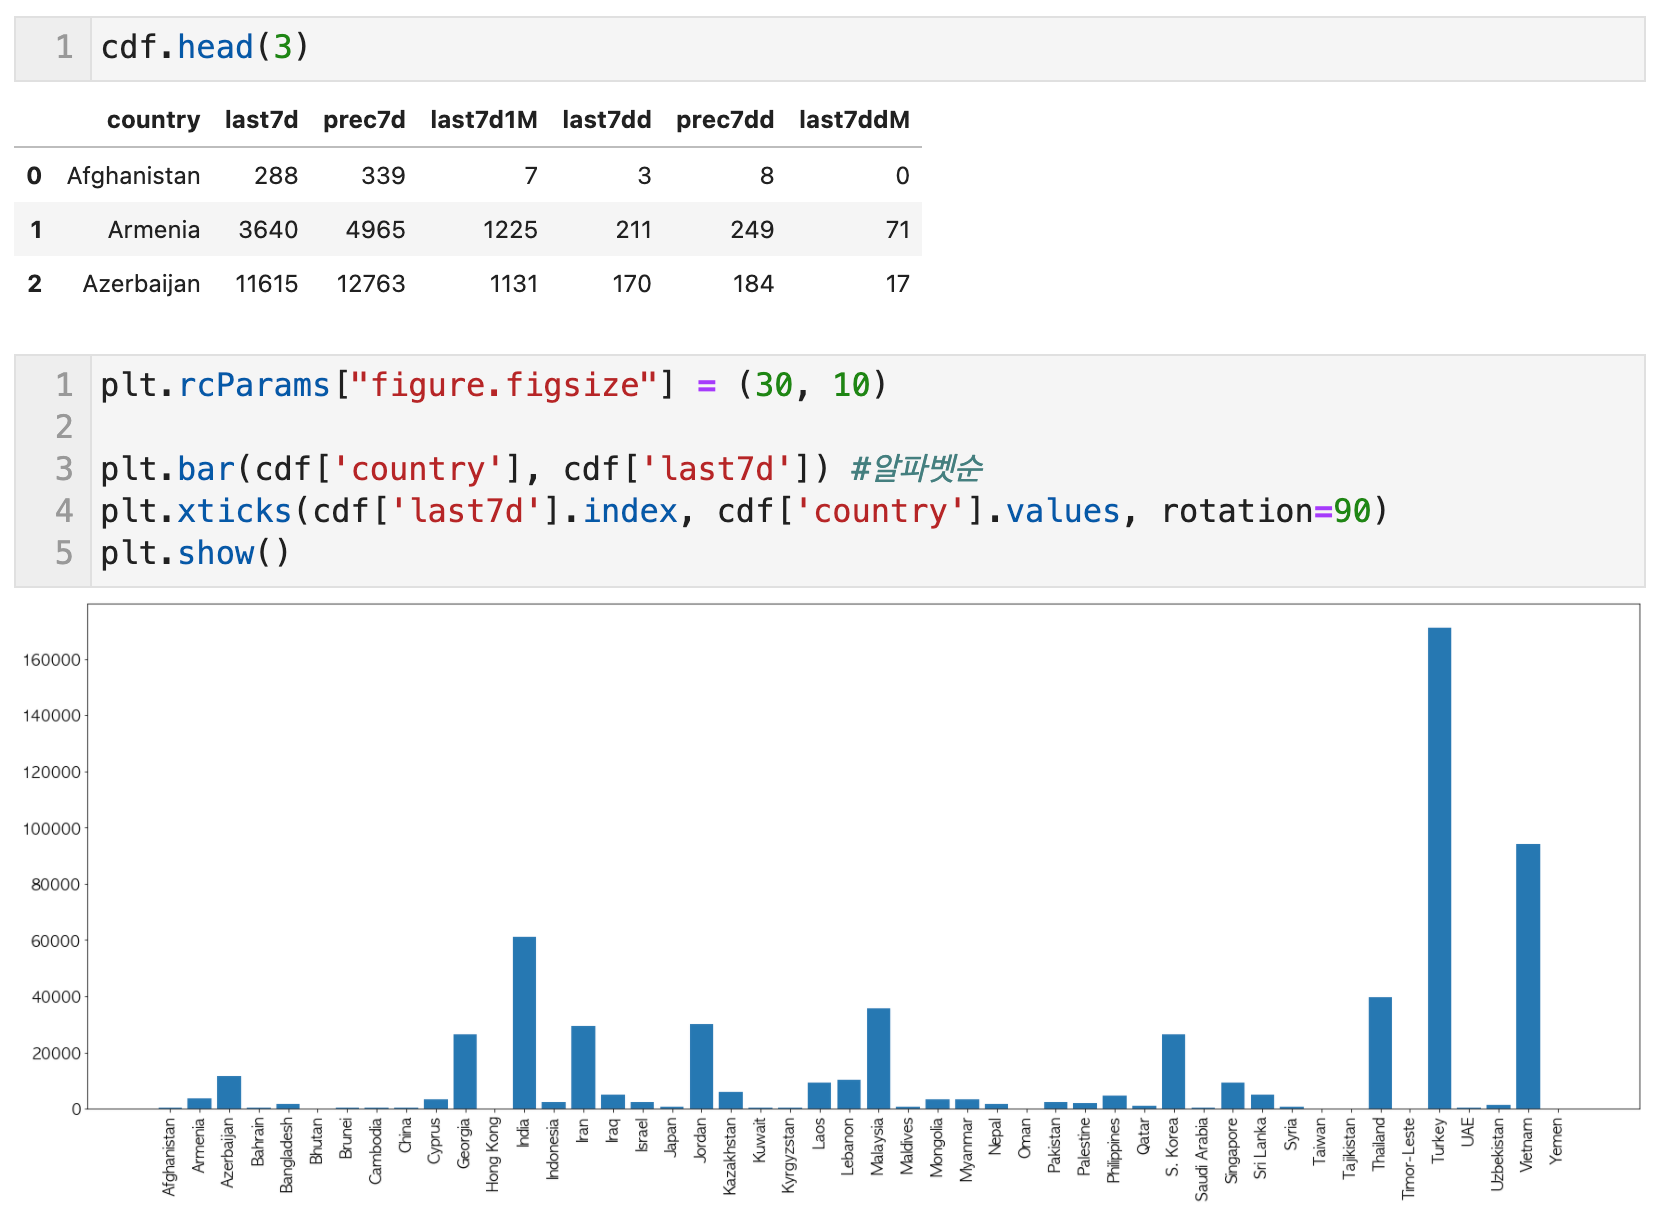
Task: Click the value 11615 in the table
Action: 266,284
